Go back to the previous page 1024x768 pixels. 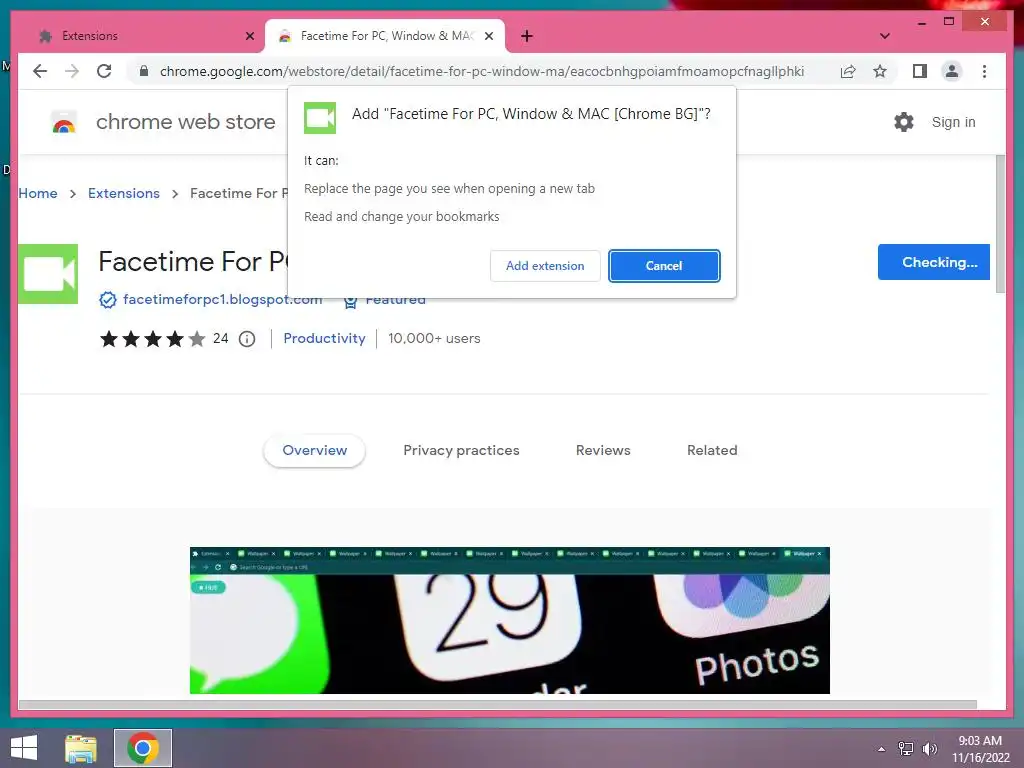point(40,71)
